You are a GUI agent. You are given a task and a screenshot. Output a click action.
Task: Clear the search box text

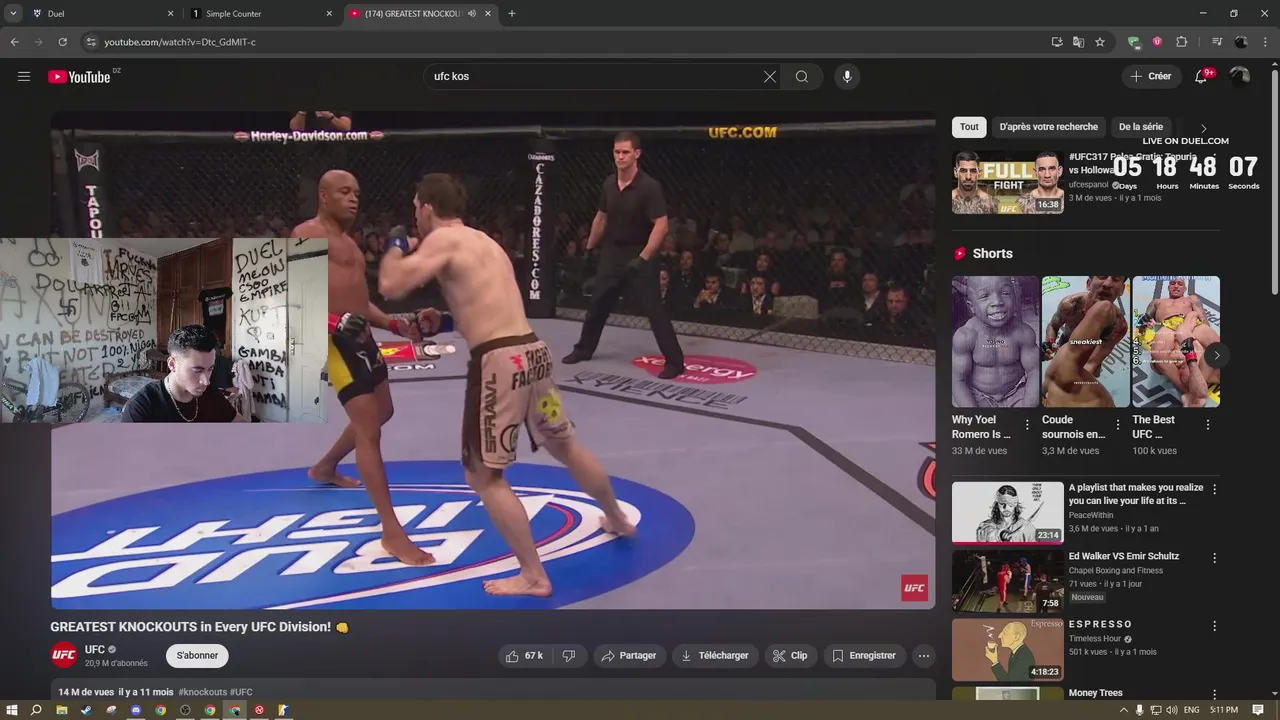click(x=770, y=76)
